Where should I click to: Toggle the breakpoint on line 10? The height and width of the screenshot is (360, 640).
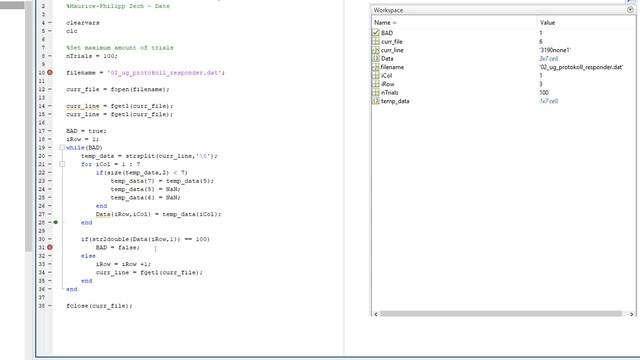[50, 72]
